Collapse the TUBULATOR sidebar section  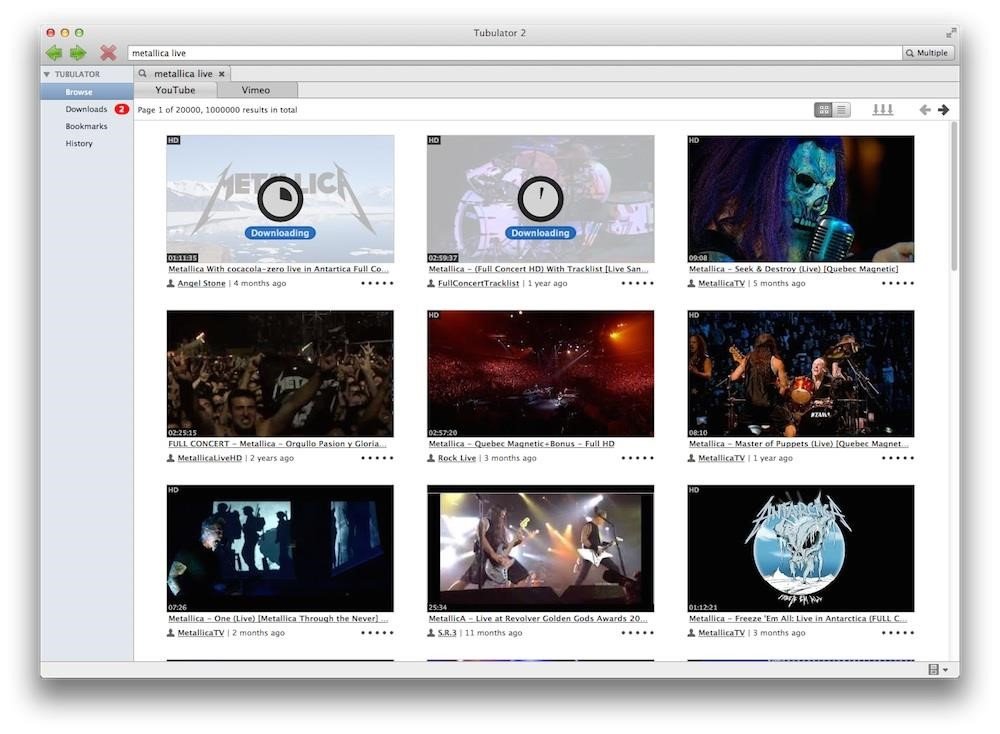click(x=47, y=75)
